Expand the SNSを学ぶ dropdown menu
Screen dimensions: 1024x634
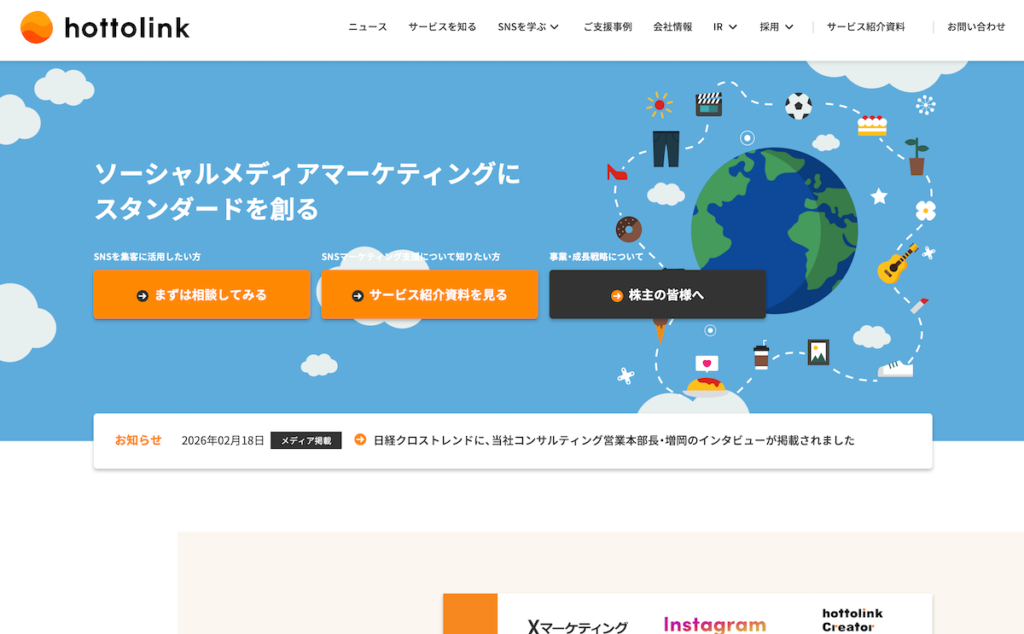(x=528, y=27)
